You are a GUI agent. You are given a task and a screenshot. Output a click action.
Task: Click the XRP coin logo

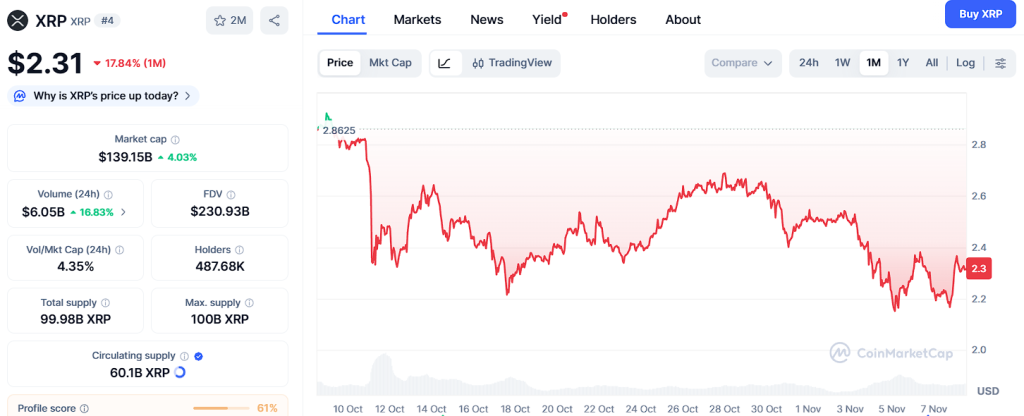[17, 20]
